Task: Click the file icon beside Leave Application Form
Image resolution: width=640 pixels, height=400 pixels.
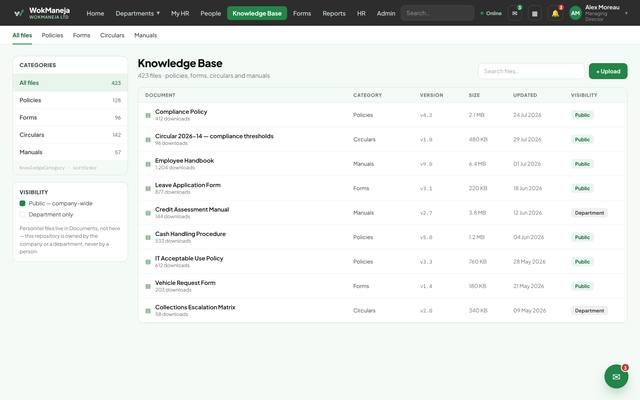Action: 148,189
